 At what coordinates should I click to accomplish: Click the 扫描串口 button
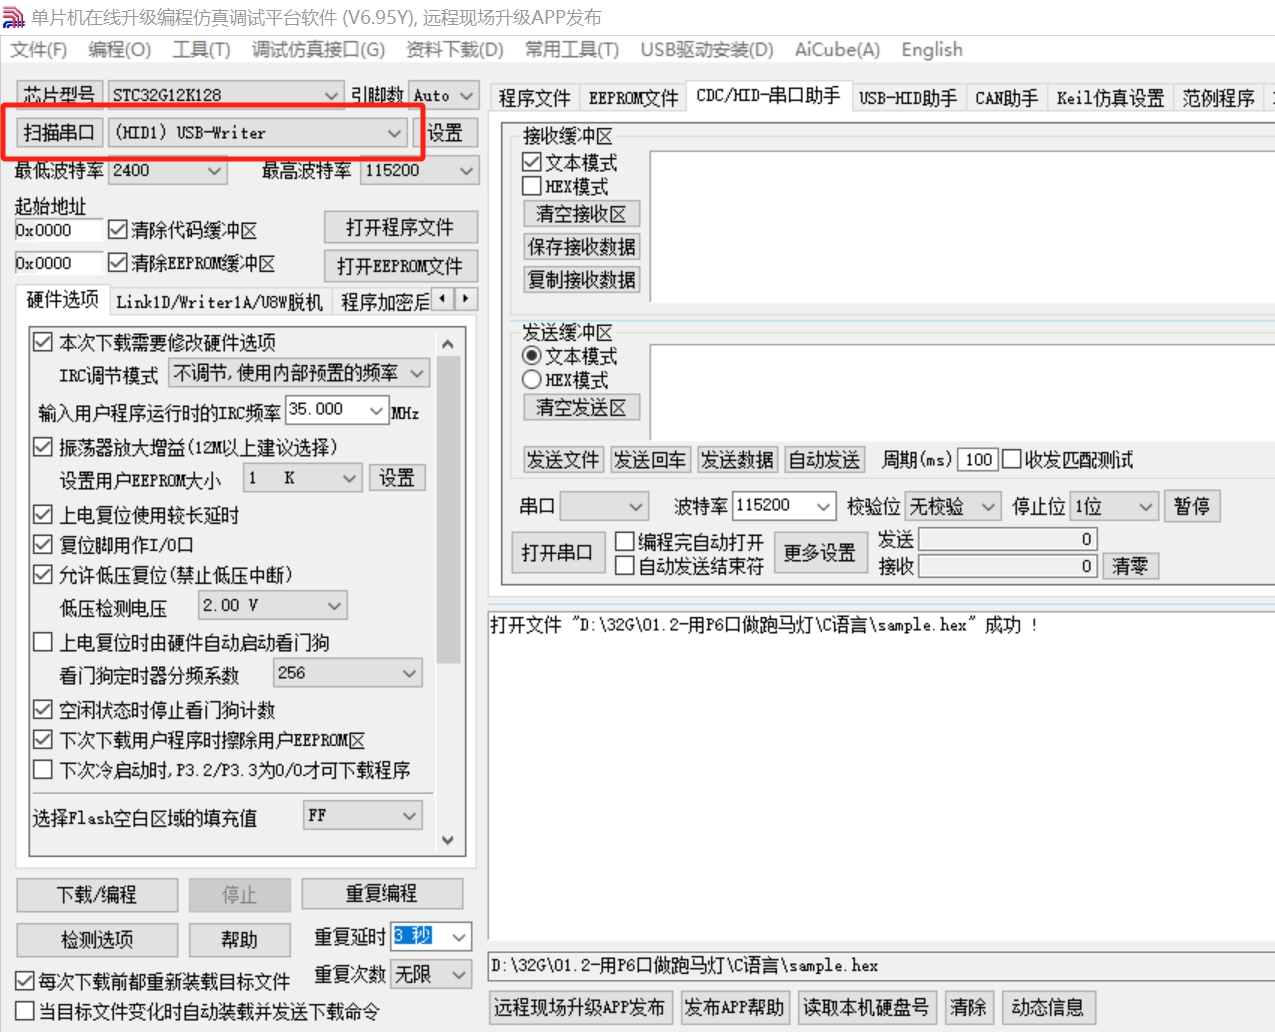click(59, 133)
